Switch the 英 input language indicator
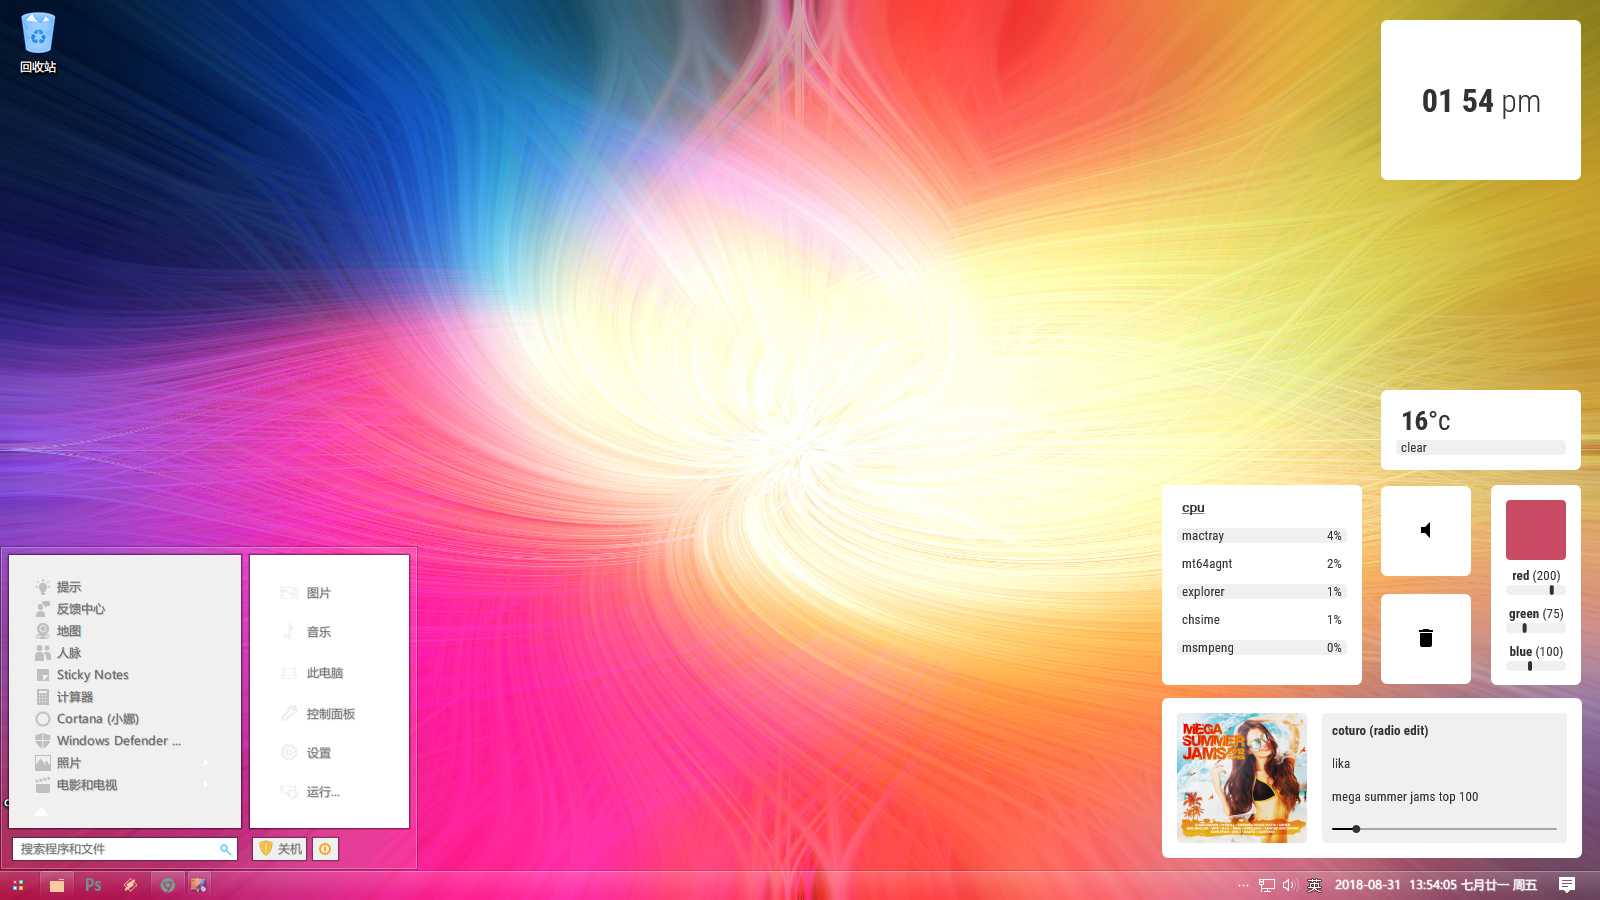This screenshot has height=900, width=1600. pos(1314,885)
